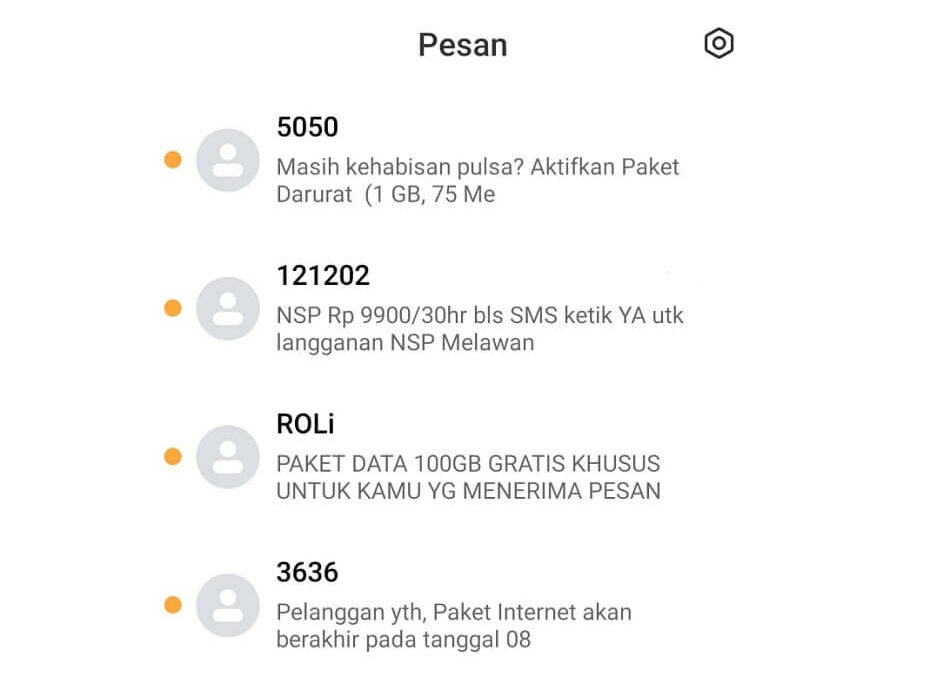
Task: Open the 5050 sender name
Action: pos(307,127)
